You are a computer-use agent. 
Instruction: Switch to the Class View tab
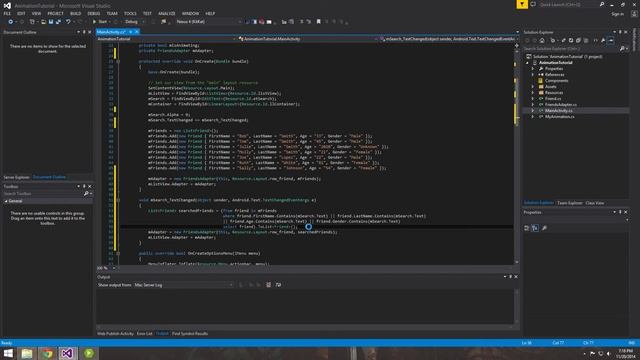[595, 203]
